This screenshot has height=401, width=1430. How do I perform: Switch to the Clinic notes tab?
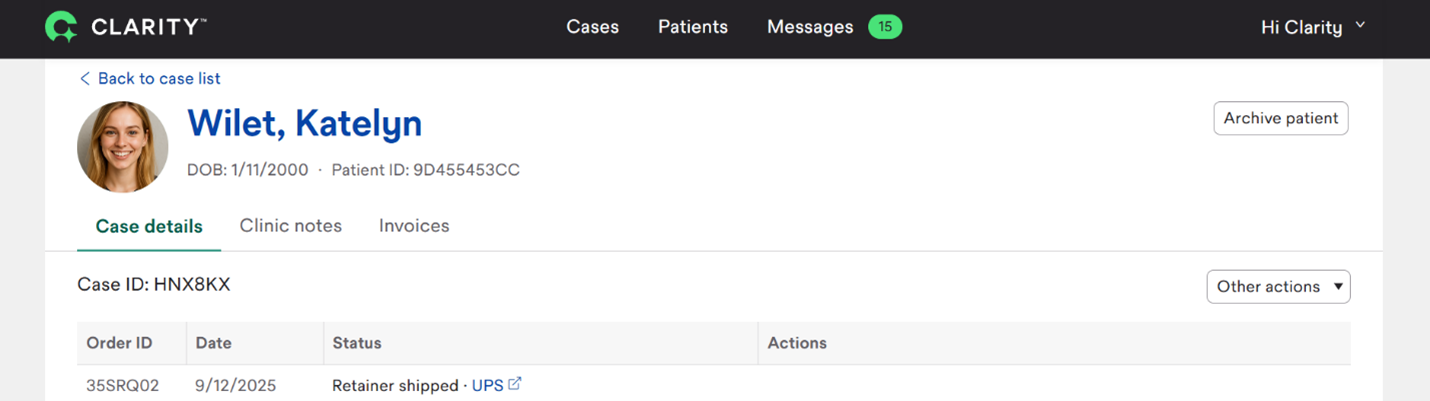(x=291, y=226)
